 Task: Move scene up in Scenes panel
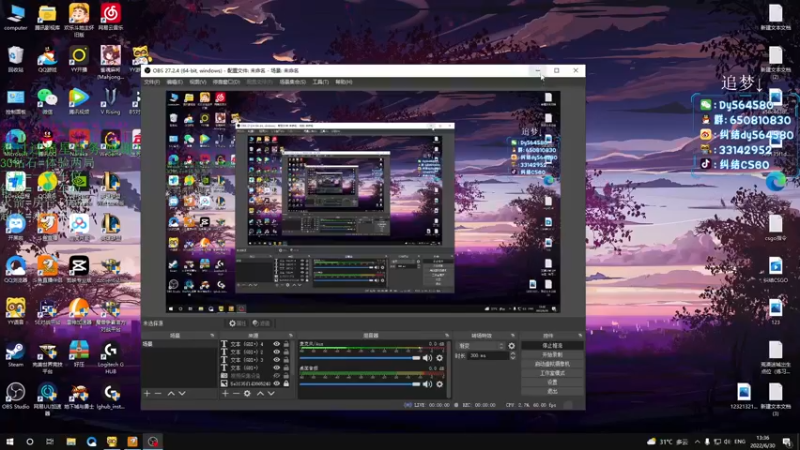171,393
